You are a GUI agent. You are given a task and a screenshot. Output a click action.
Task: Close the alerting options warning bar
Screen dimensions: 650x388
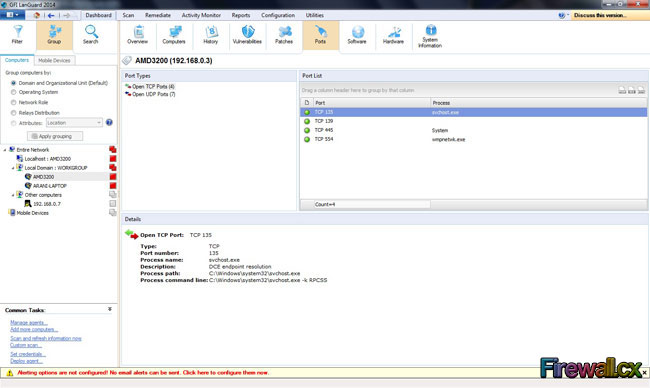click(x=644, y=373)
